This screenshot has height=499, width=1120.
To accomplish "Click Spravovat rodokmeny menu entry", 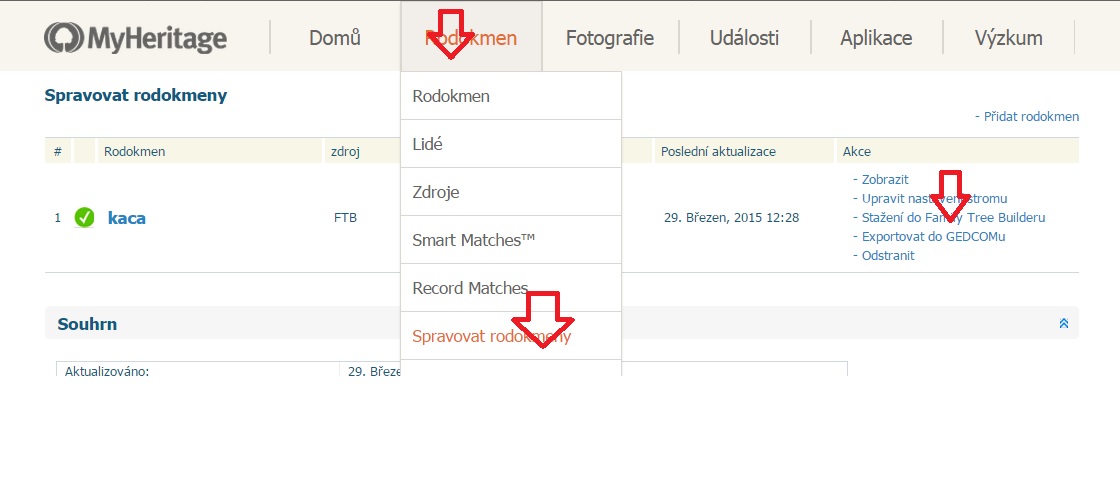I will [491, 336].
